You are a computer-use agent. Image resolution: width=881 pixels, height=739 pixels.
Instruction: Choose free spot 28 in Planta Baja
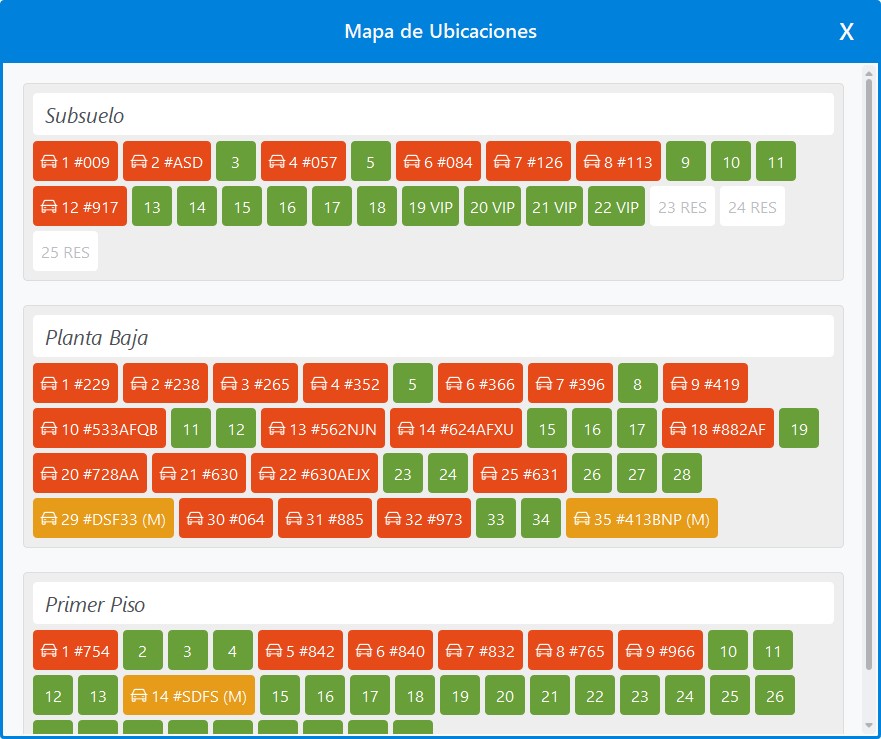pos(681,475)
